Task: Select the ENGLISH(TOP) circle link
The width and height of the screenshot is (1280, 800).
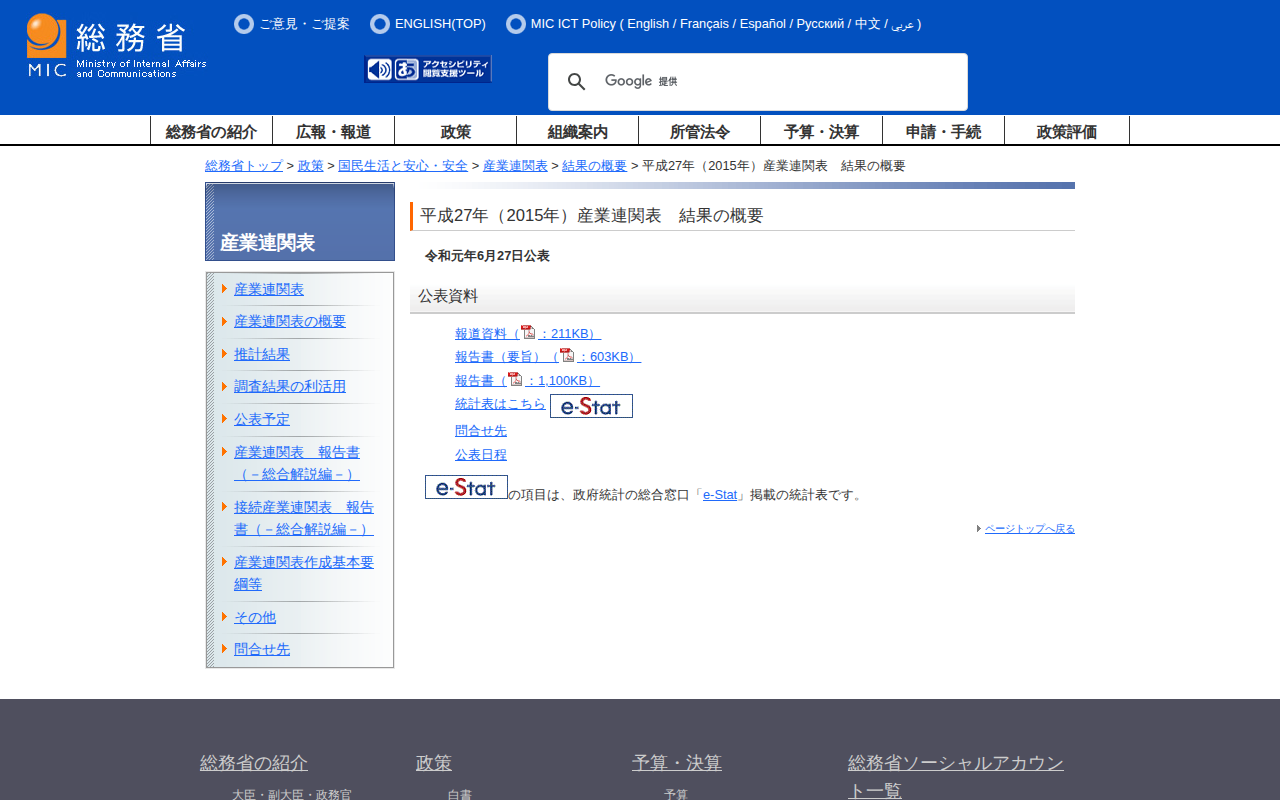Action: (x=380, y=24)
